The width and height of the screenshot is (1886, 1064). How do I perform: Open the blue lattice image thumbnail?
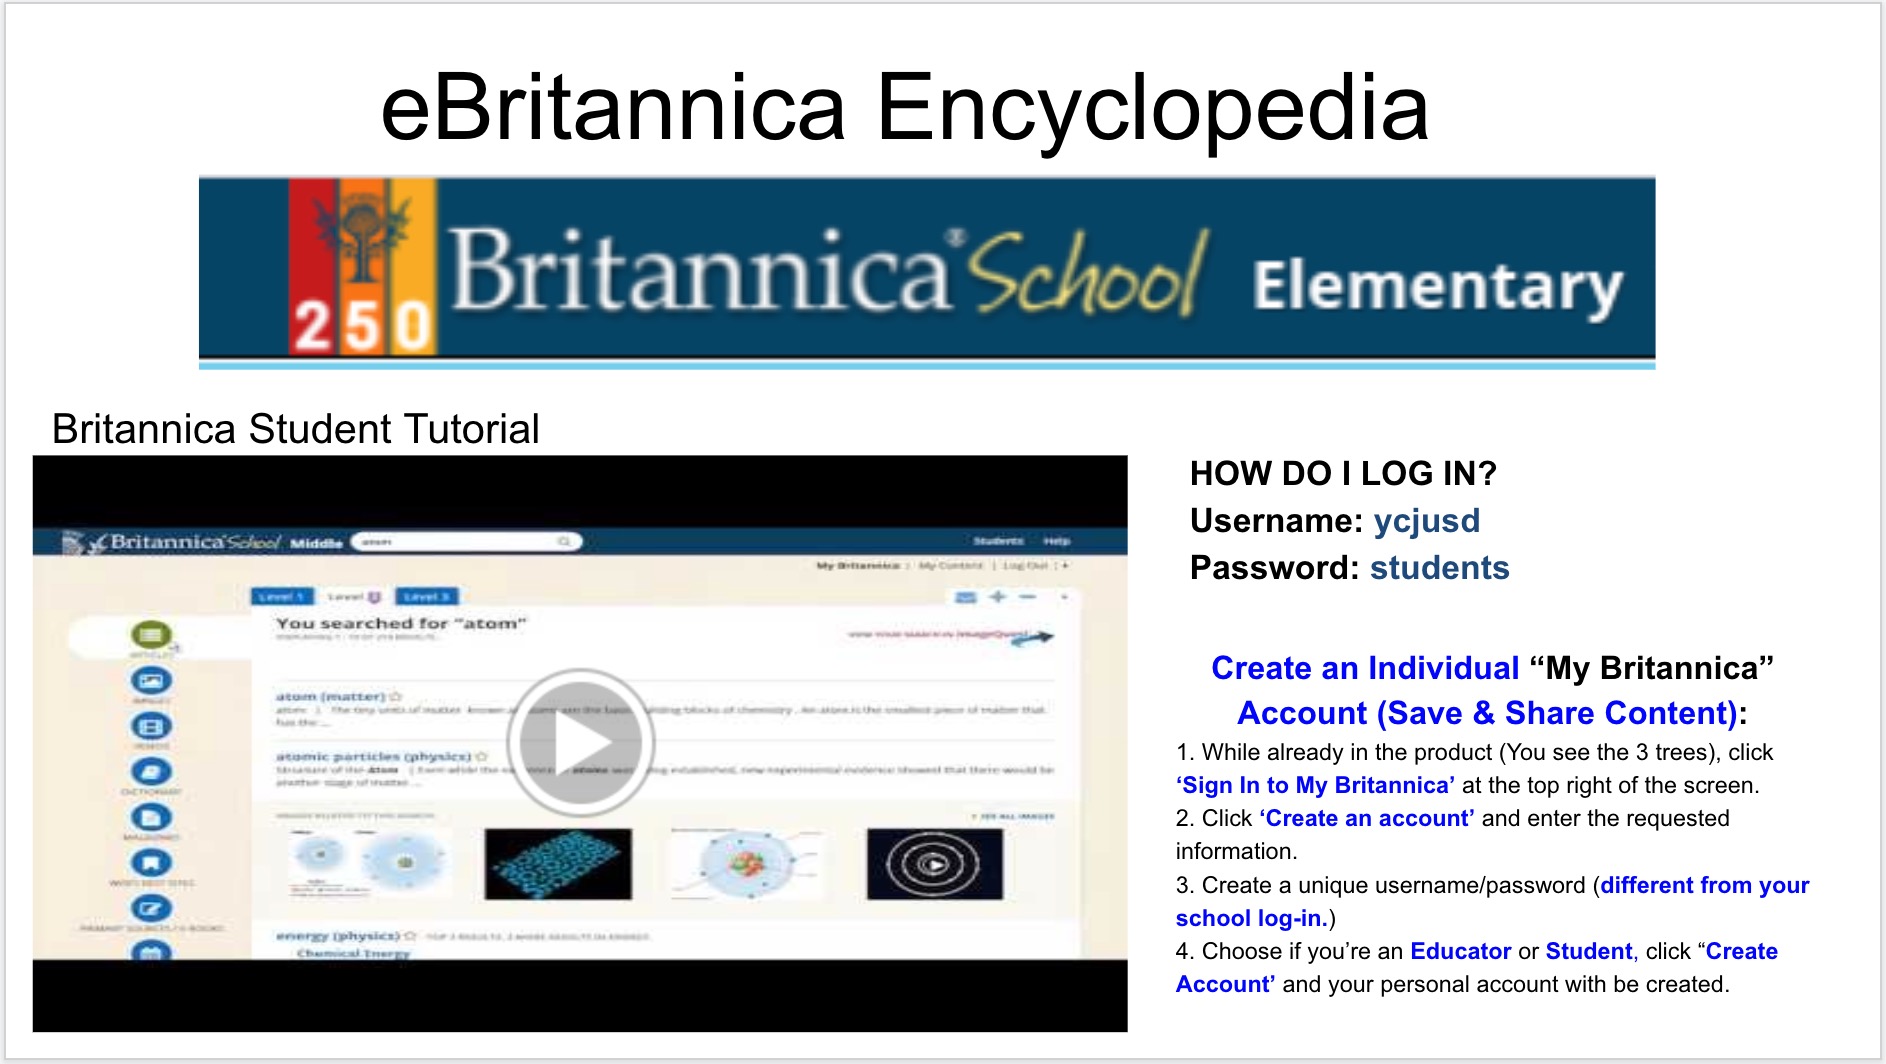[558, 863]
